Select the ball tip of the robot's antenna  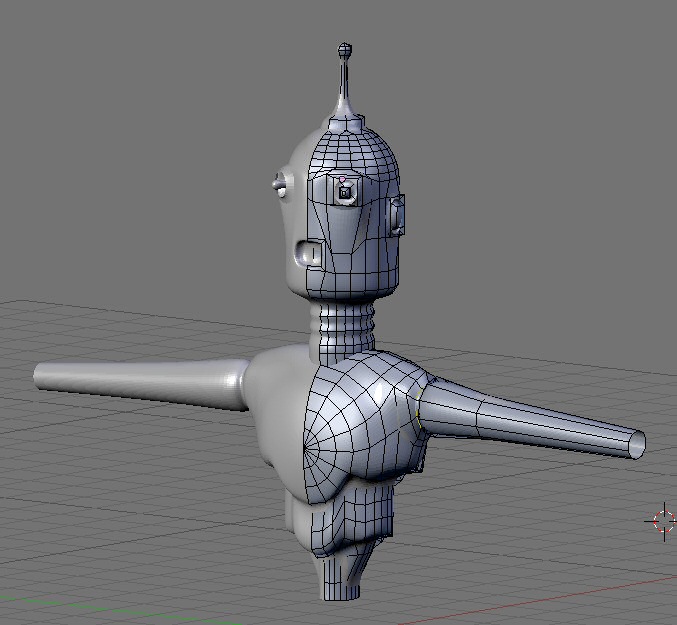click(x=345, y=49)
